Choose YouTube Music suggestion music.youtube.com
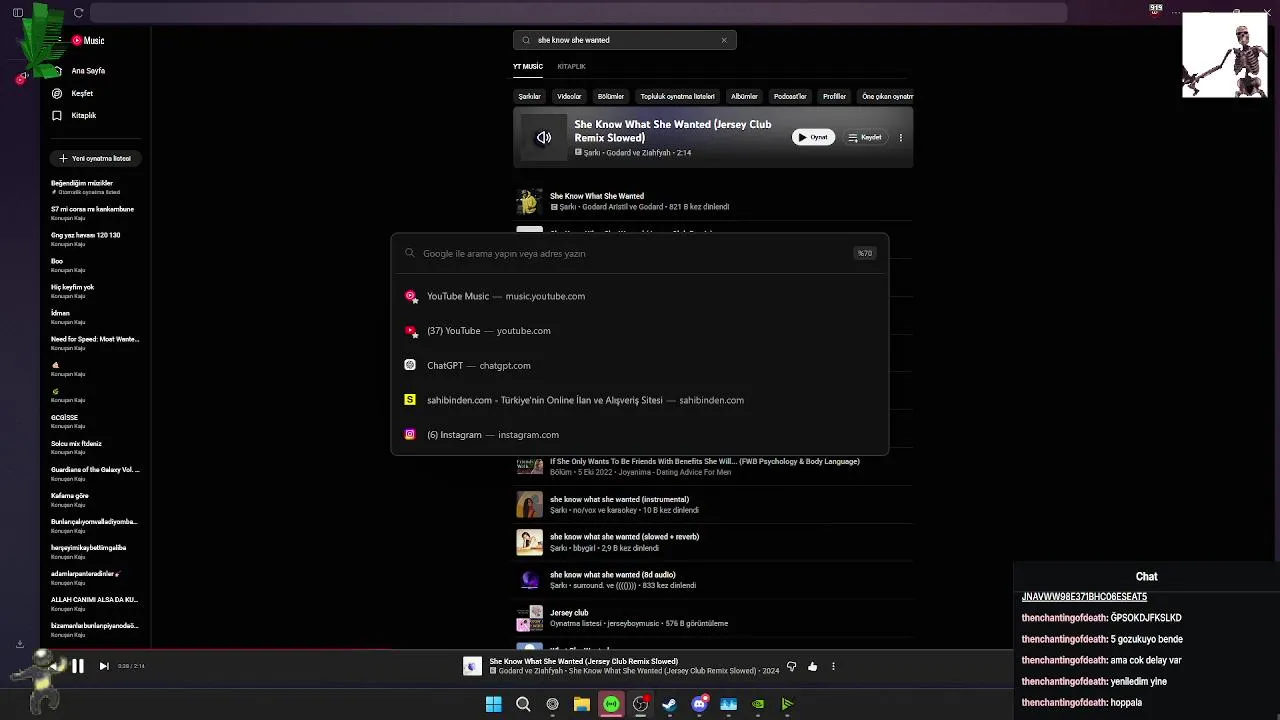 [640, 296]
